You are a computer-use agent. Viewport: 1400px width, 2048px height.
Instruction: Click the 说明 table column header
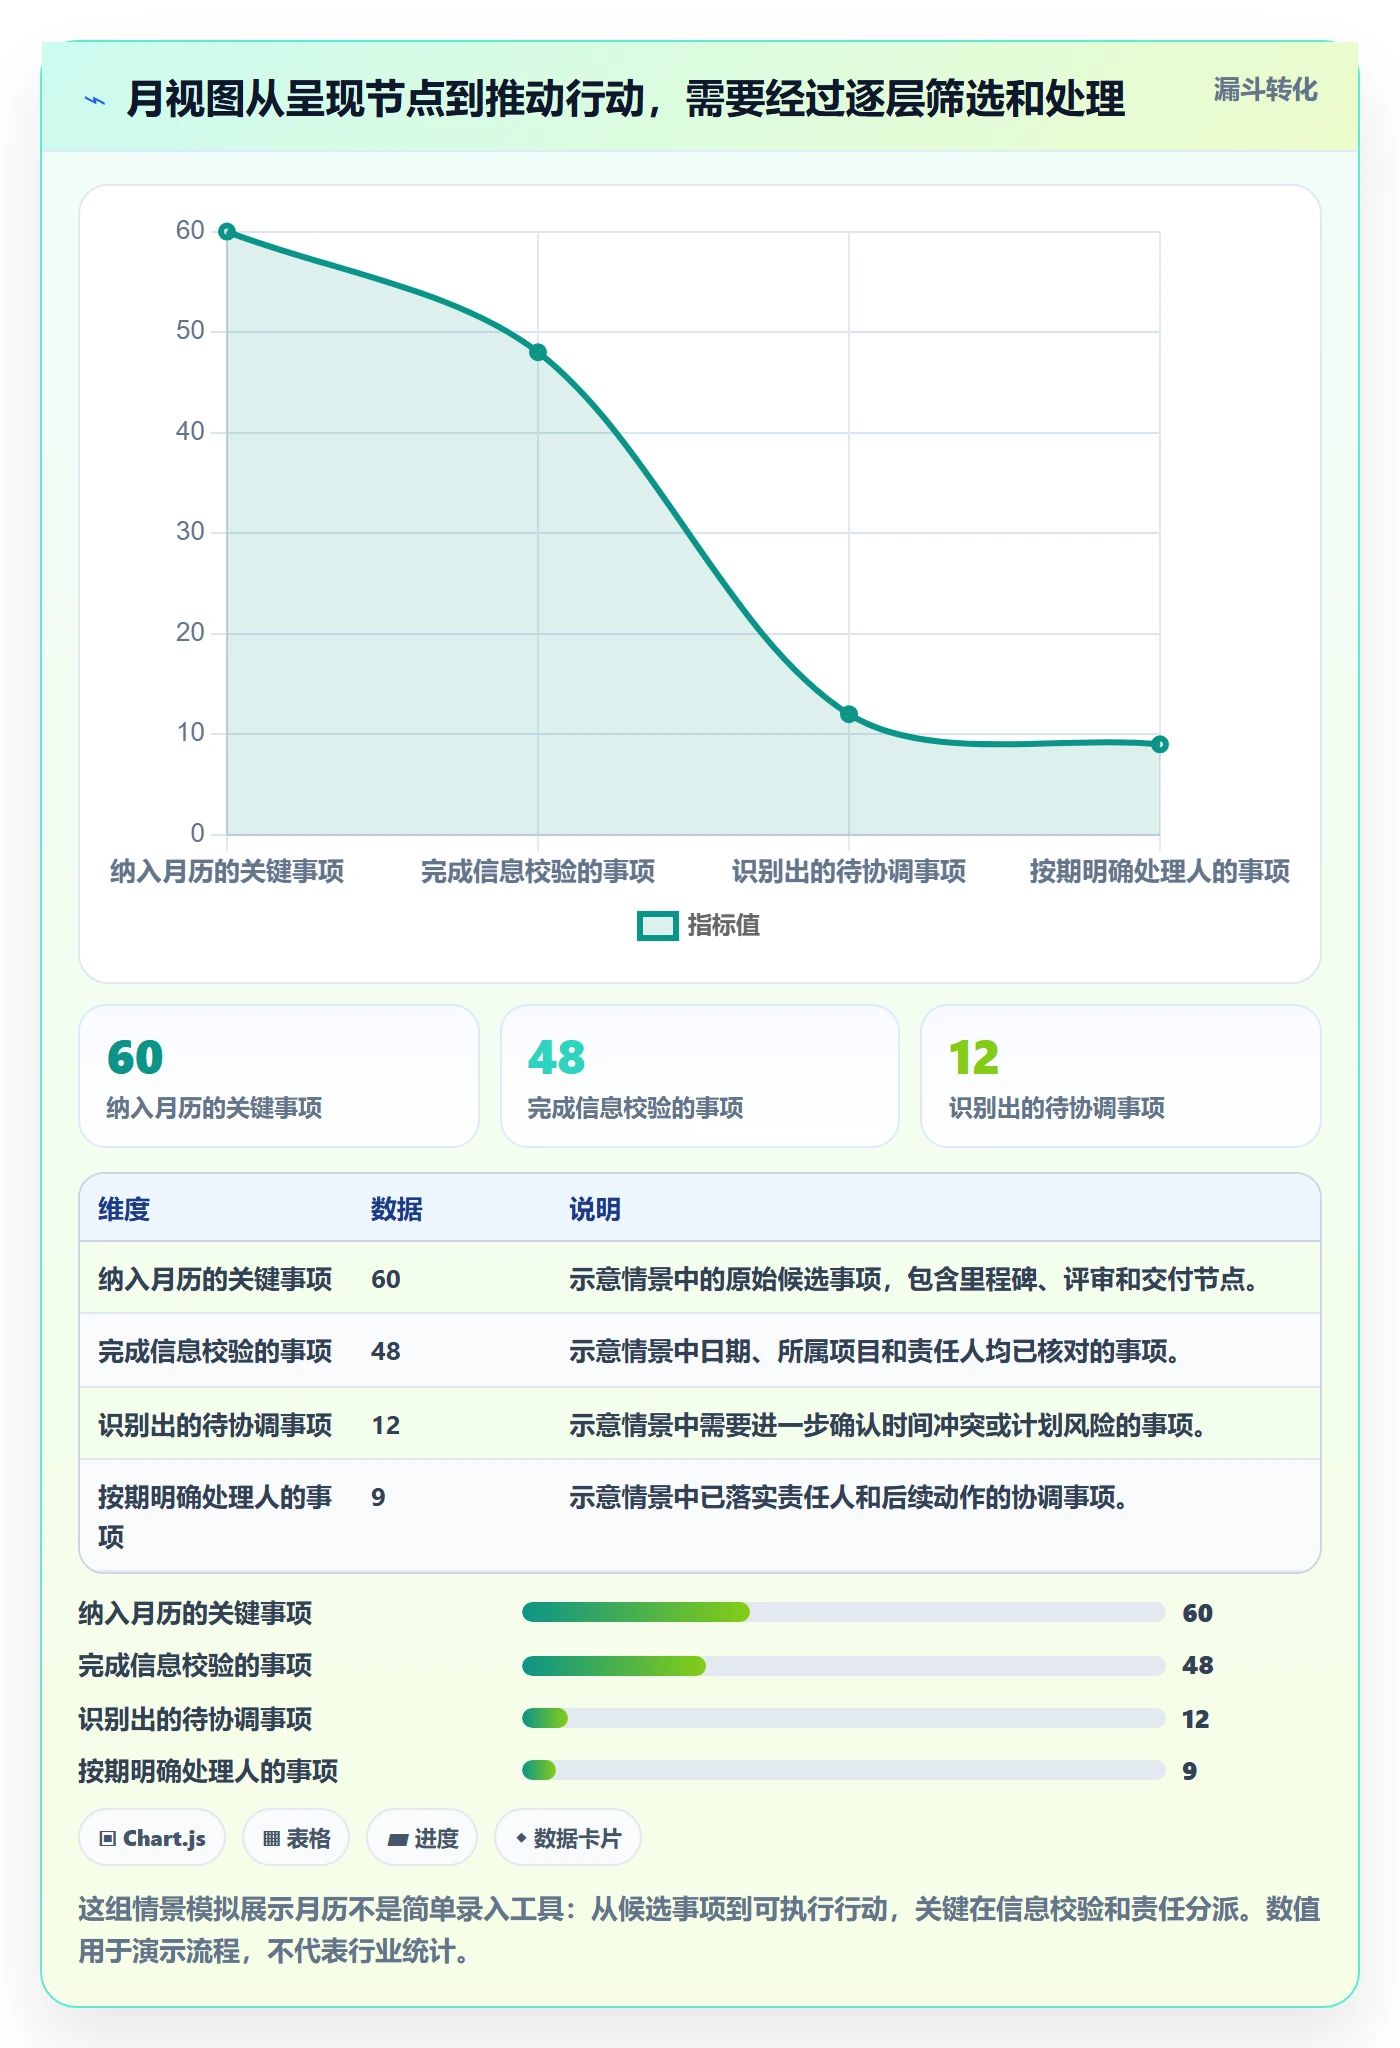tap(595, 1209)
